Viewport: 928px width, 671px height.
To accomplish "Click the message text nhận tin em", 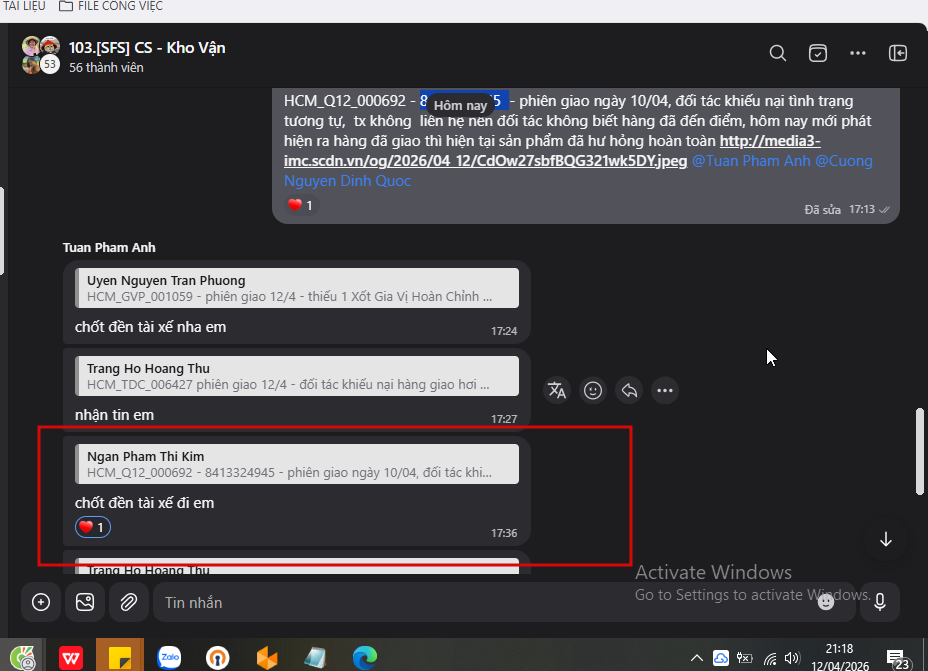I will [114, 415].
